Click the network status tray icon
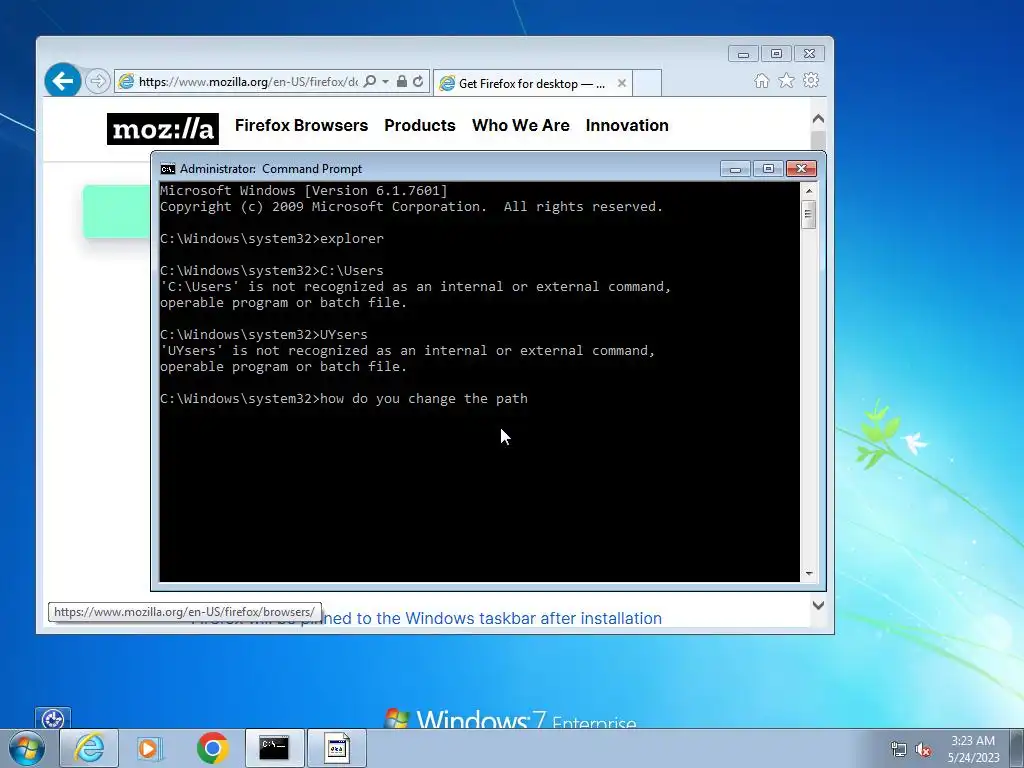 899,749
